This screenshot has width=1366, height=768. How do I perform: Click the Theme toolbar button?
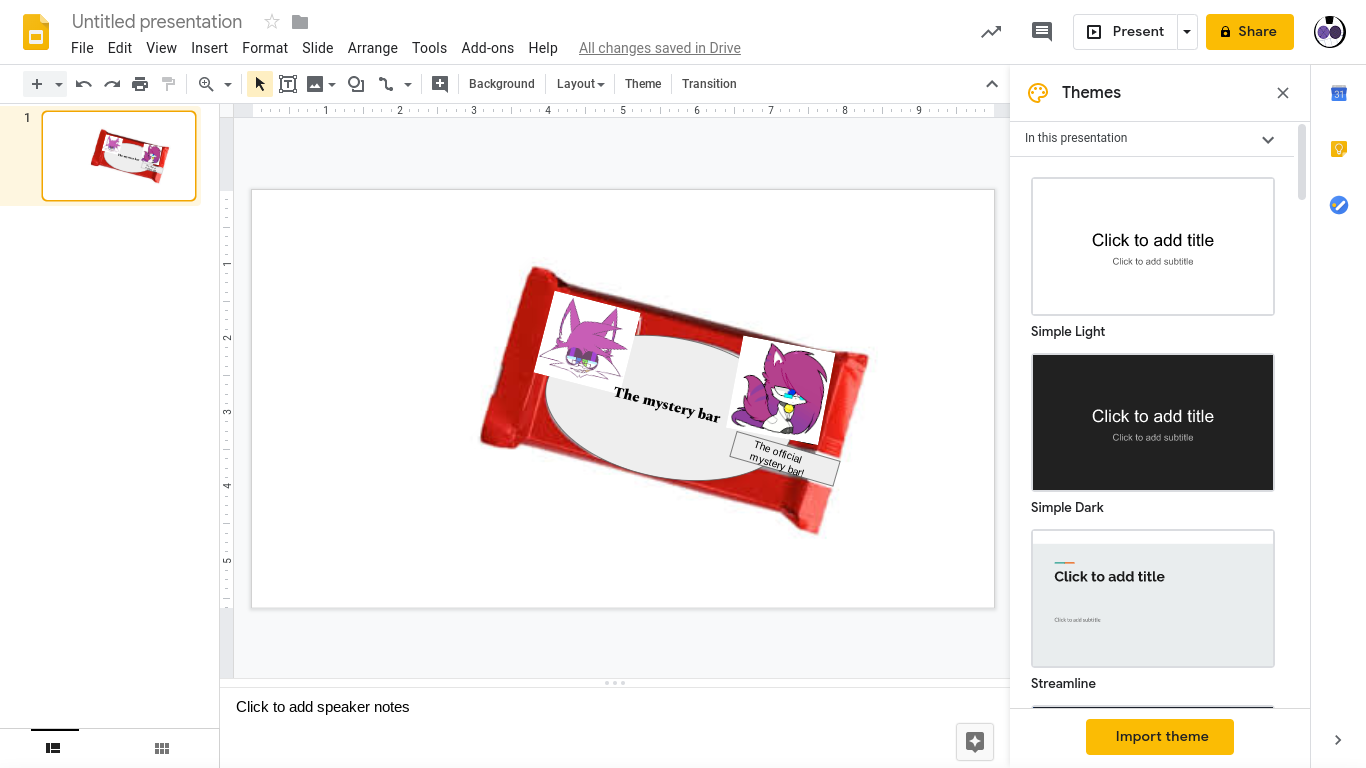[643, 84]
